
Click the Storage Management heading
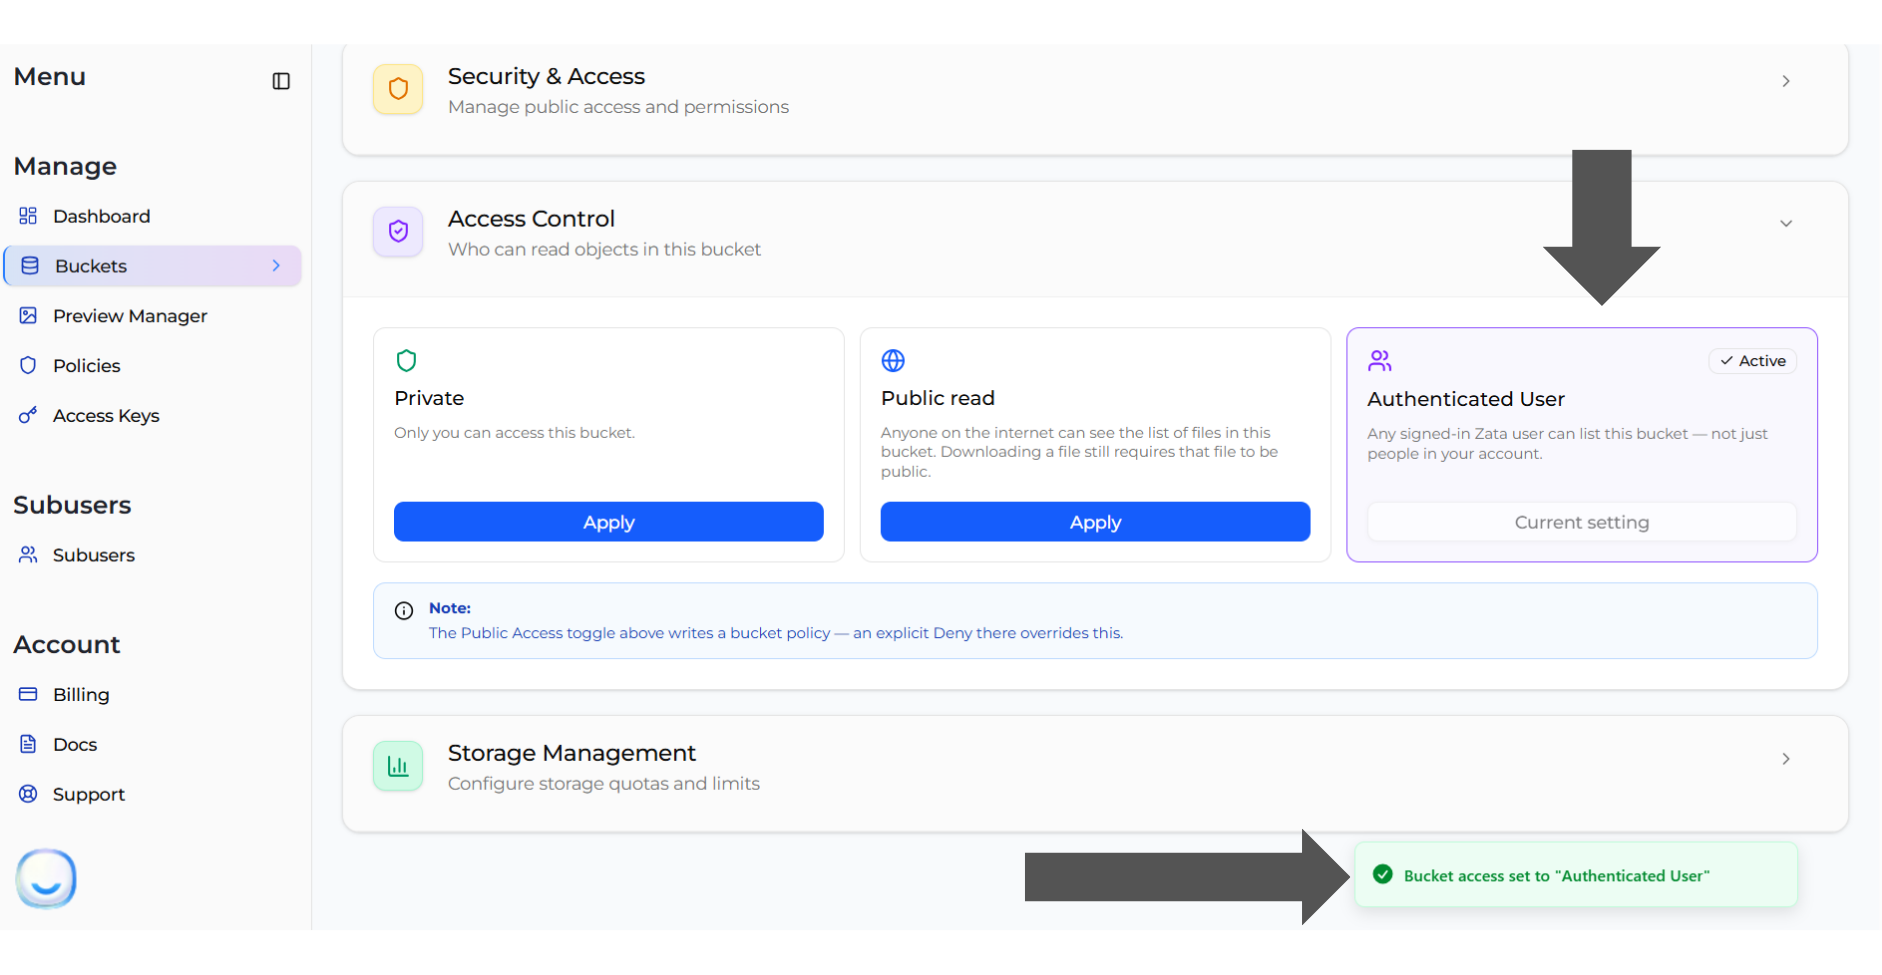(x=572, y=753)
